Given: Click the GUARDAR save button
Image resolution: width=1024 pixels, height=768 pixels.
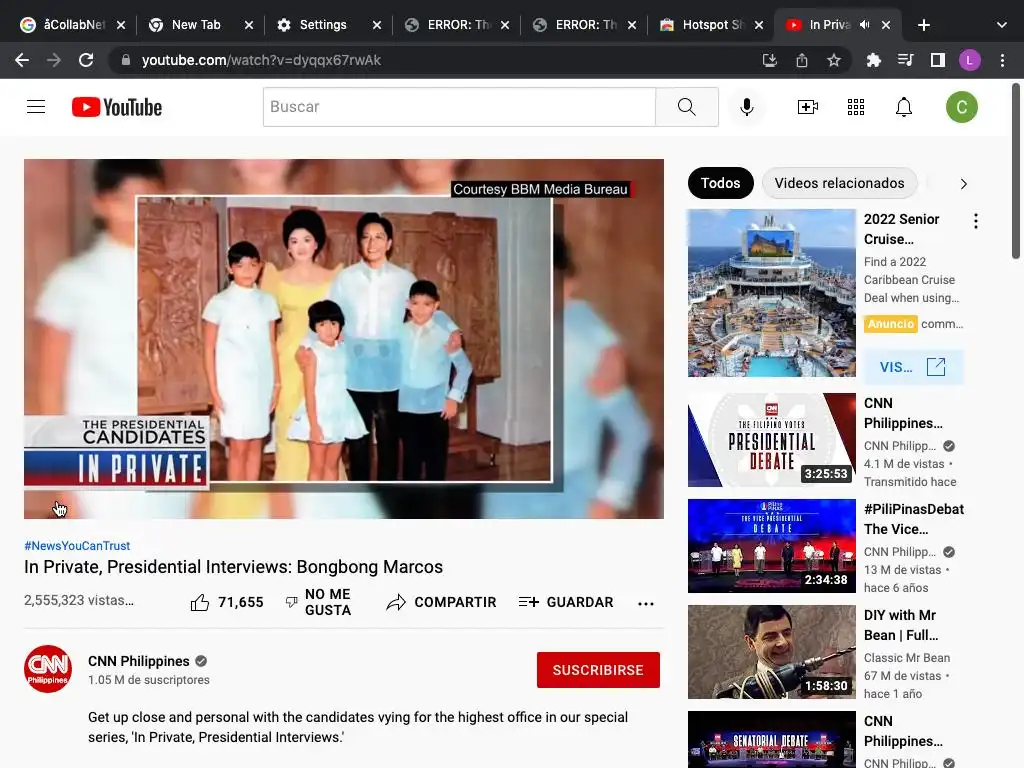Looking at the screenshot, I should tap(566, 602).
